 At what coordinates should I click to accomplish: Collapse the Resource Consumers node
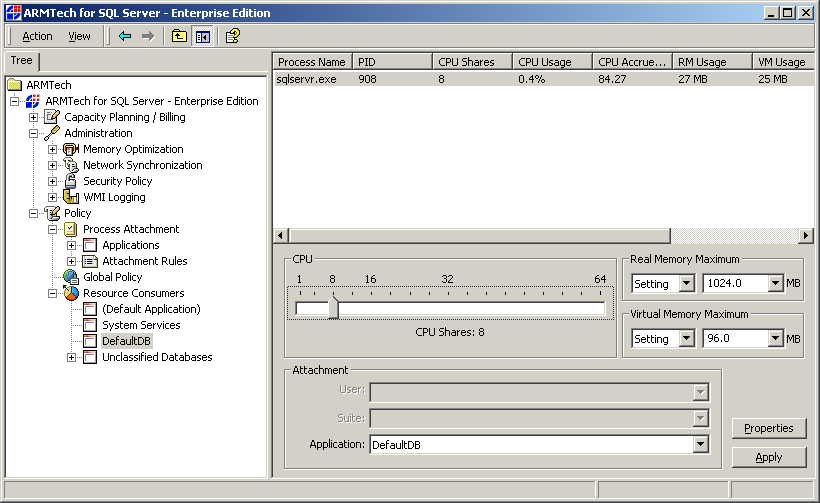pyautogui.click(x=52, y=293)
